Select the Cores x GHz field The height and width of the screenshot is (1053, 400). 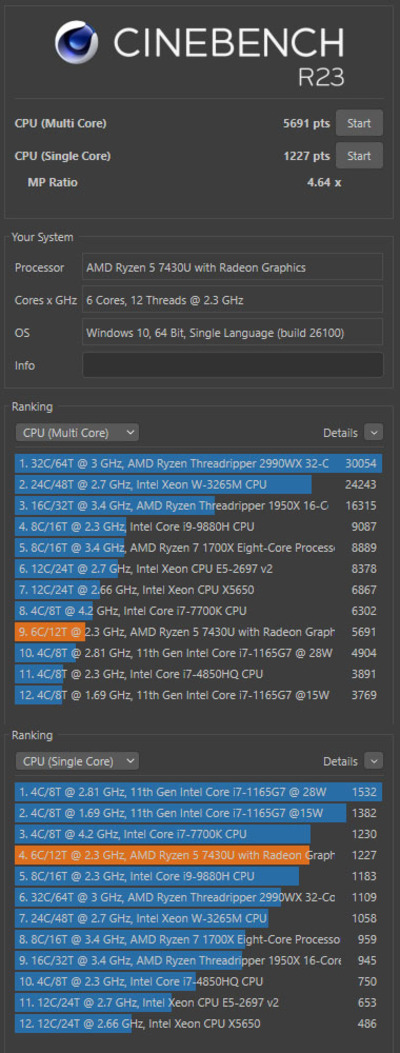233,300
